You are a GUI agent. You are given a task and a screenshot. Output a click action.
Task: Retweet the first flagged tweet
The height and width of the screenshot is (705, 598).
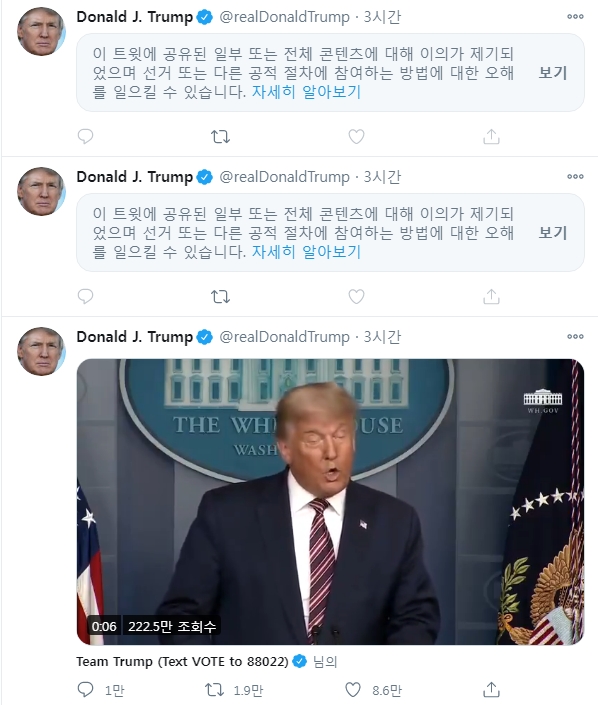220,136
